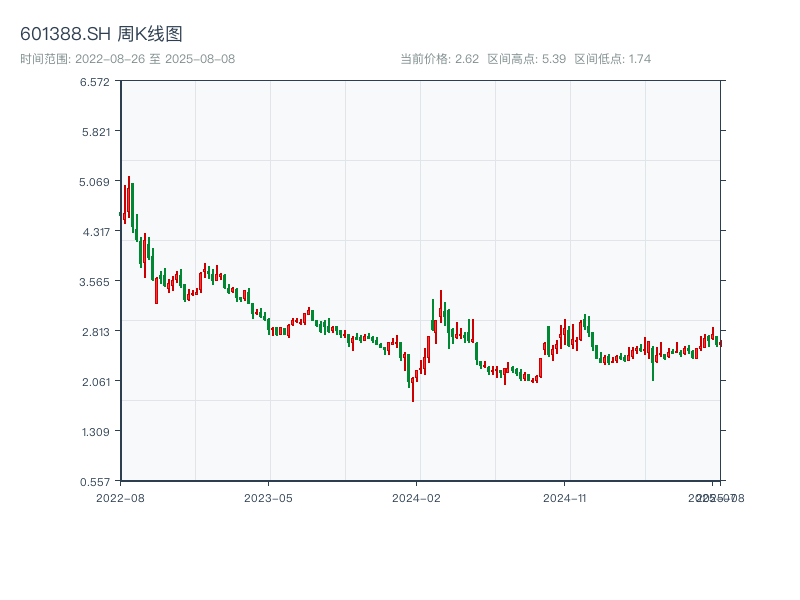Select the 当前价格 2.62 label
Viewport: 800px width, 600px height.
tap(439, 59)
